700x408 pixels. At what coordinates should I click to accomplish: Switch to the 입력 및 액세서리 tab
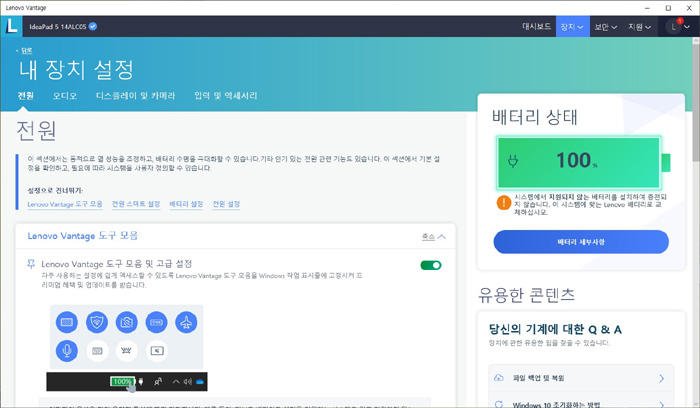(x=225, y=96)
